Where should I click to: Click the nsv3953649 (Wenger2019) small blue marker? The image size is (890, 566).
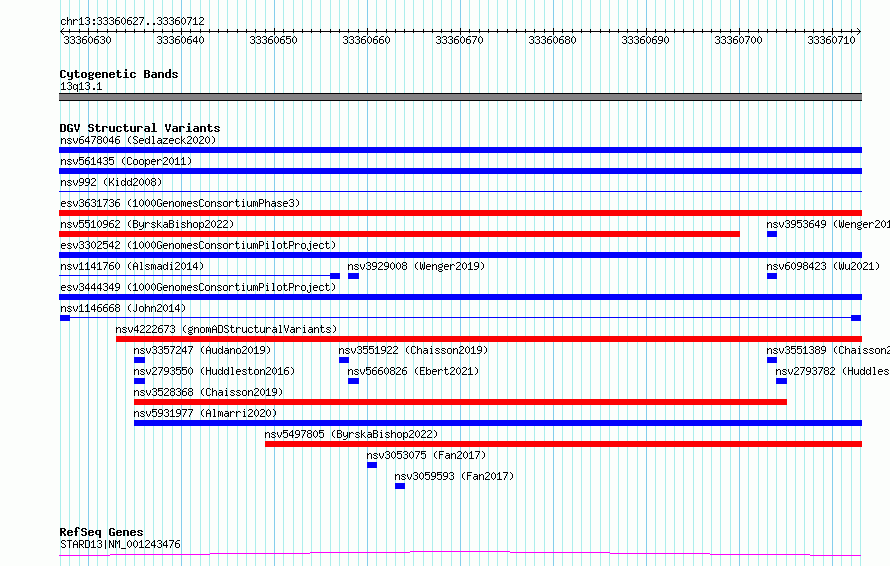(x=772, y=234)
